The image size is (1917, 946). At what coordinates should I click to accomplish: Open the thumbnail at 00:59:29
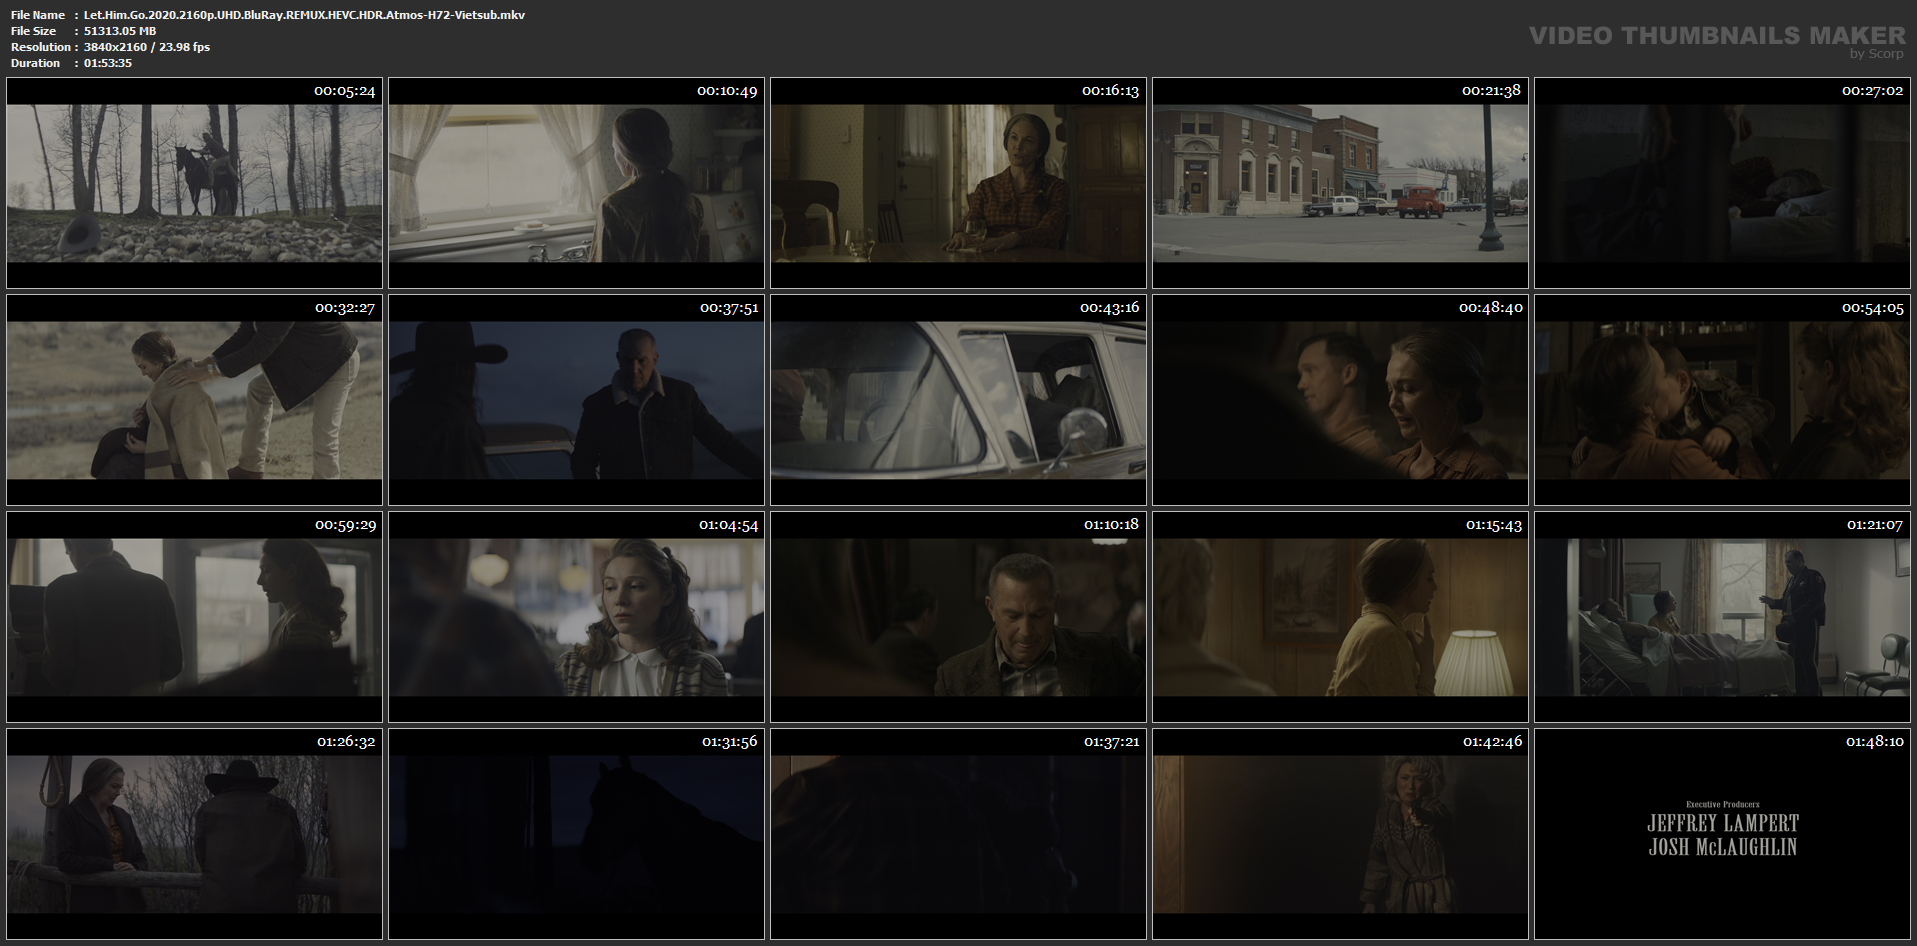click(195, 617)
